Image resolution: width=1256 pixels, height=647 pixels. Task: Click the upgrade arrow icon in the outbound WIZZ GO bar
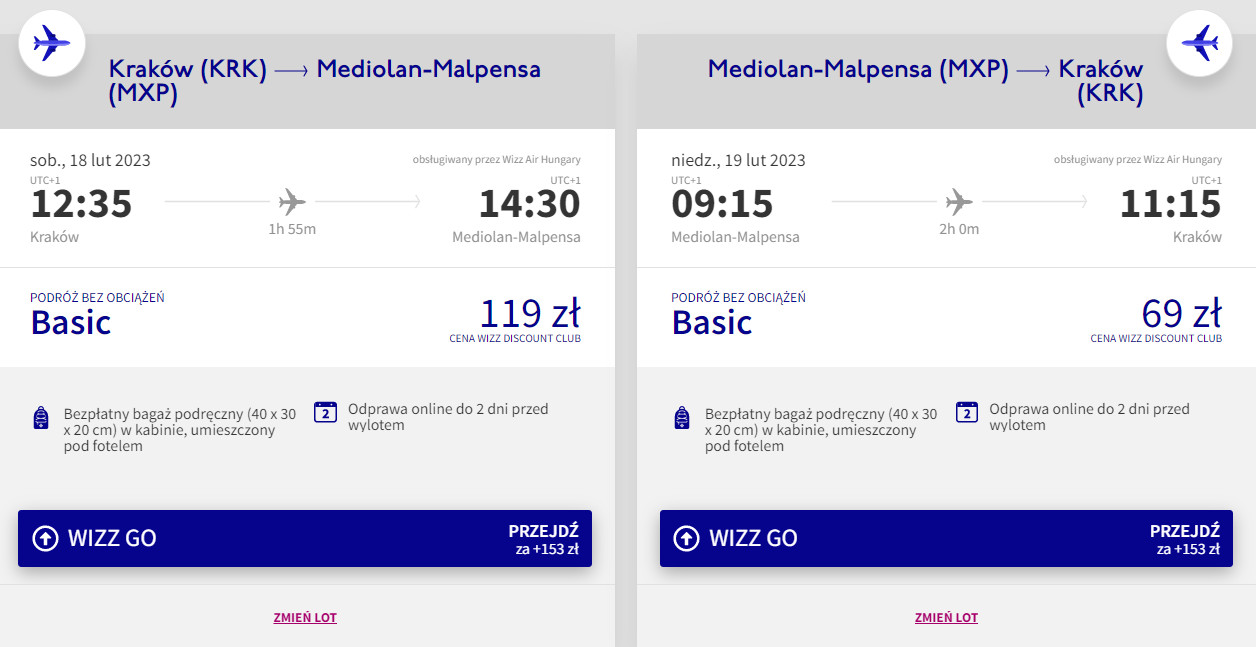point(45,538)
